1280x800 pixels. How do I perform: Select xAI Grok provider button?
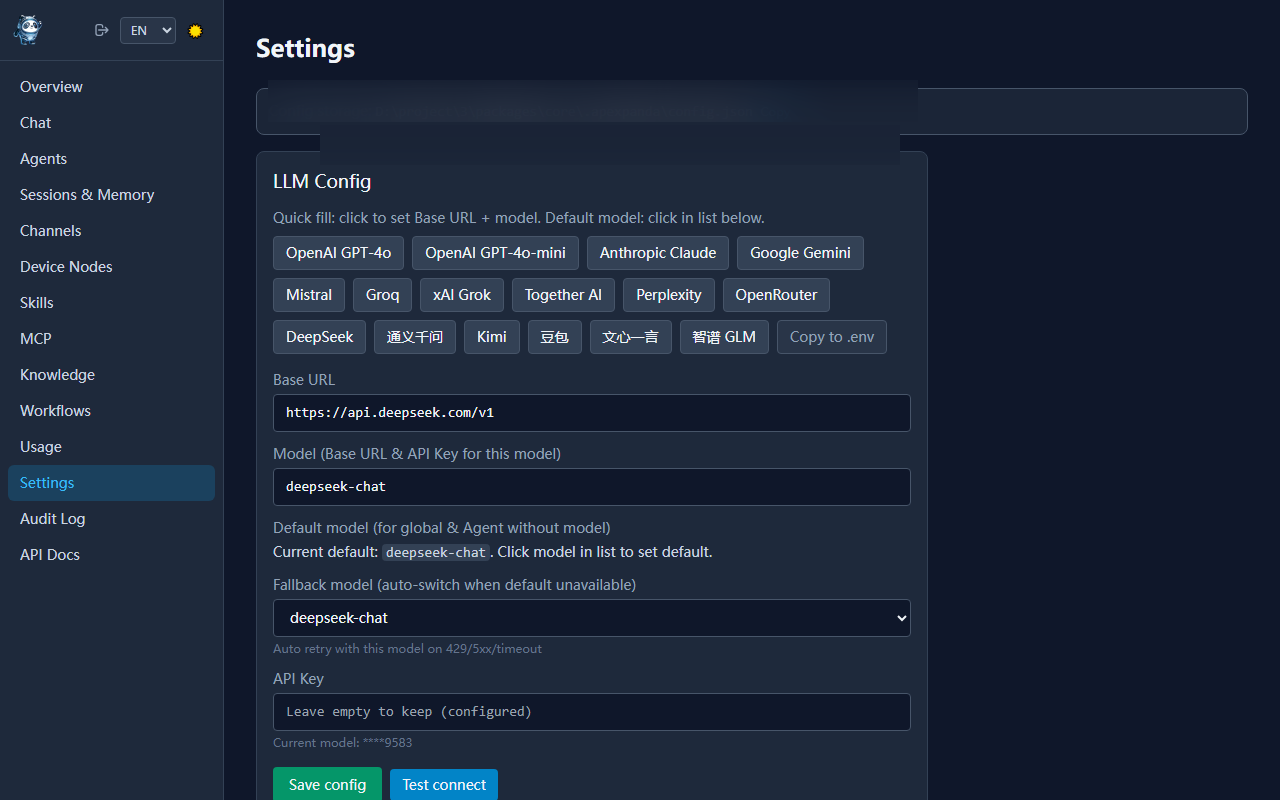[x=462, y=295]
